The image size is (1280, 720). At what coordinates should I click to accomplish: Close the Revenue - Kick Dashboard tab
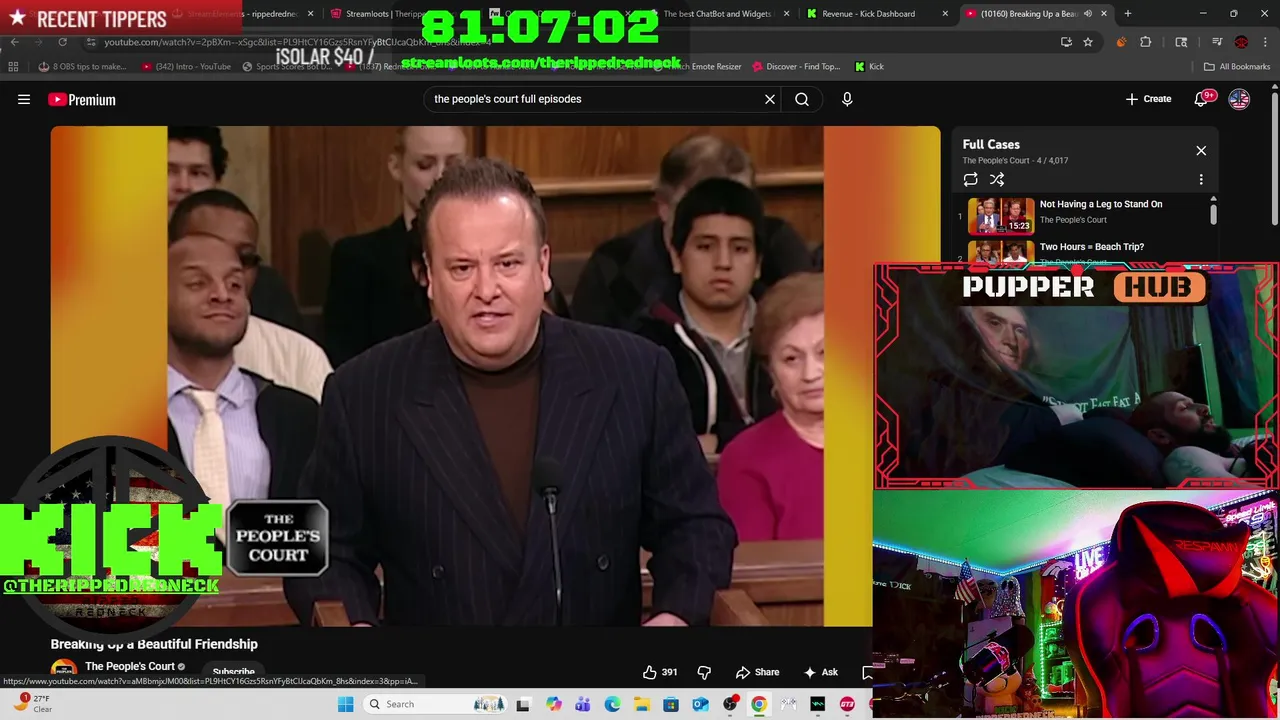point(945,14)
